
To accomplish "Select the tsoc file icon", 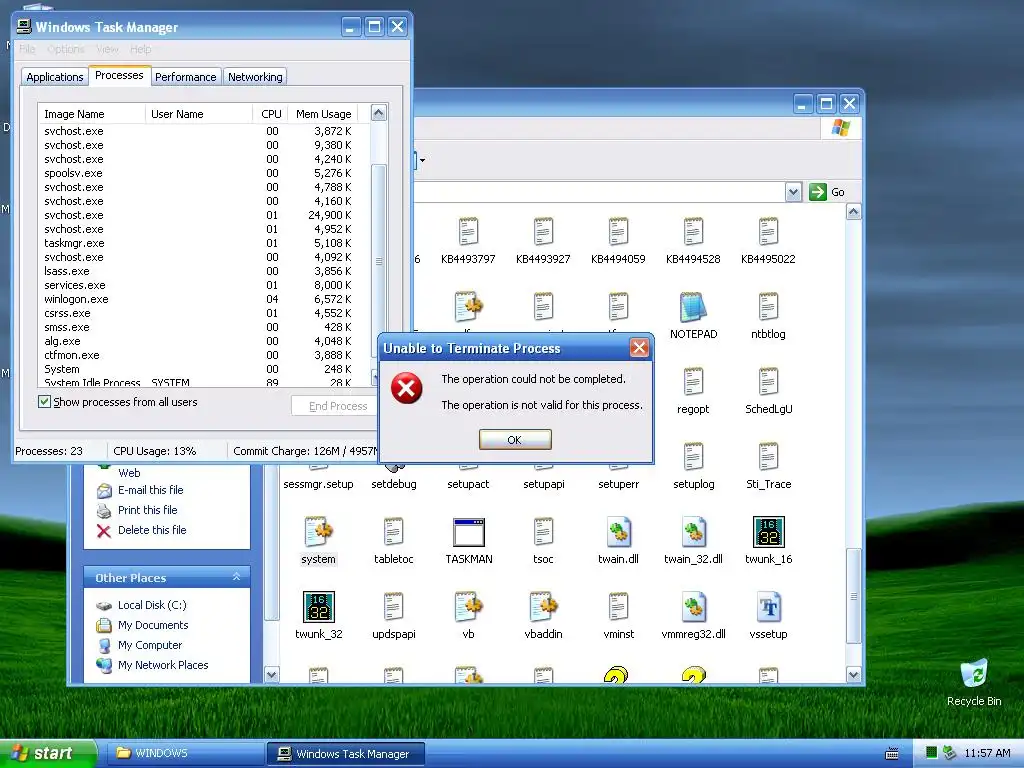I will (x=543, y=532).
